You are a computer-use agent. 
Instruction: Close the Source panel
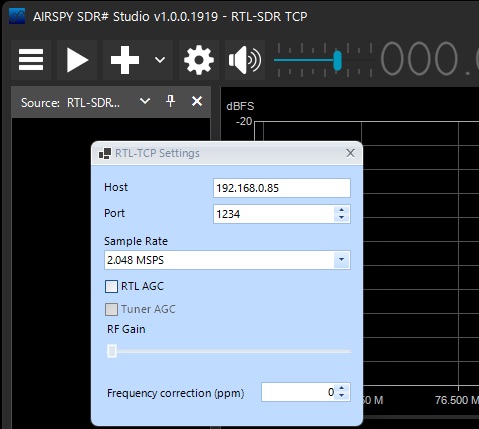(x=197, y=101)
